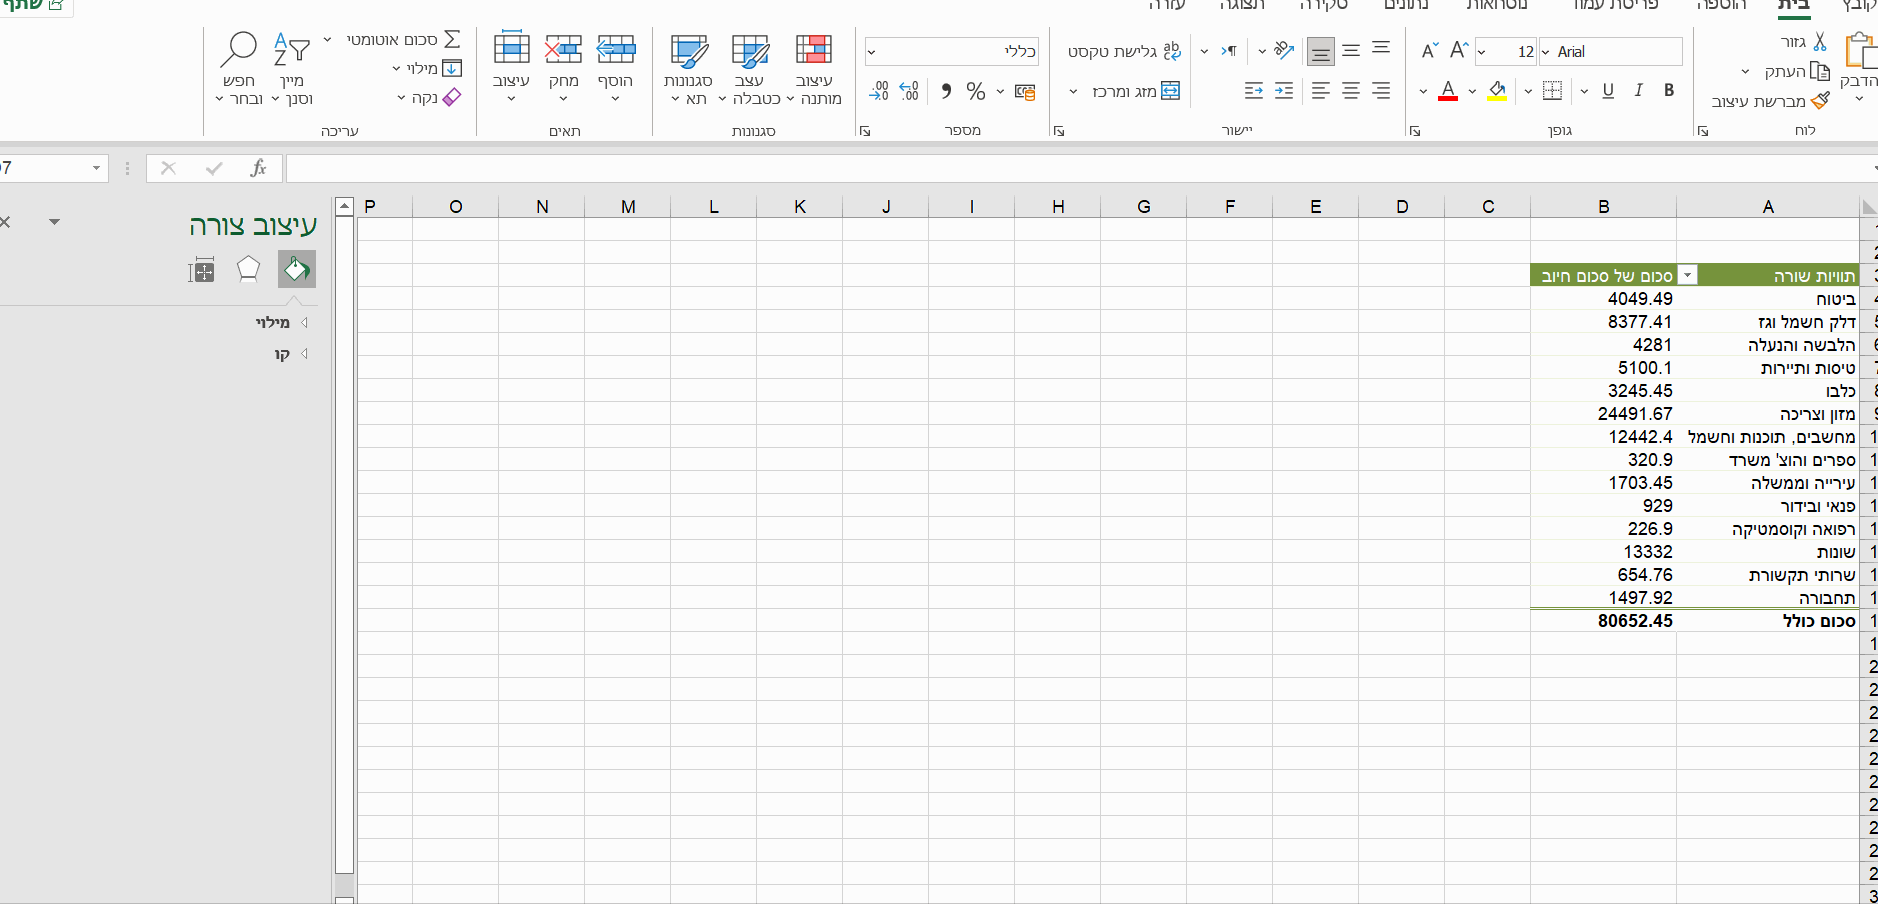The height and width of the screenshot is (904, 1878).
Task: Click the text direction paragraph icon
Action: (x=1229, y=51)
